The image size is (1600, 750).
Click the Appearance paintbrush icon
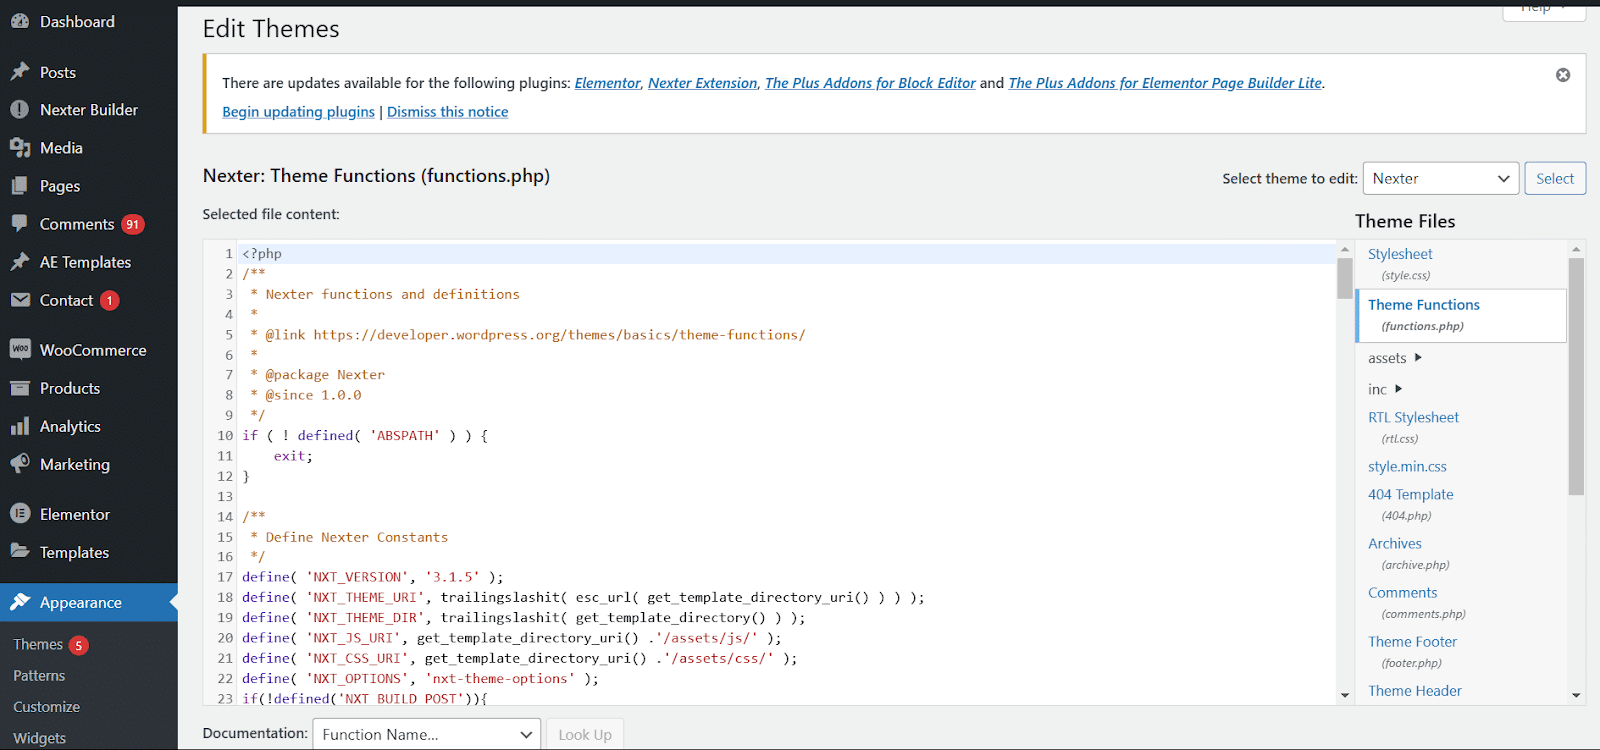20,602
